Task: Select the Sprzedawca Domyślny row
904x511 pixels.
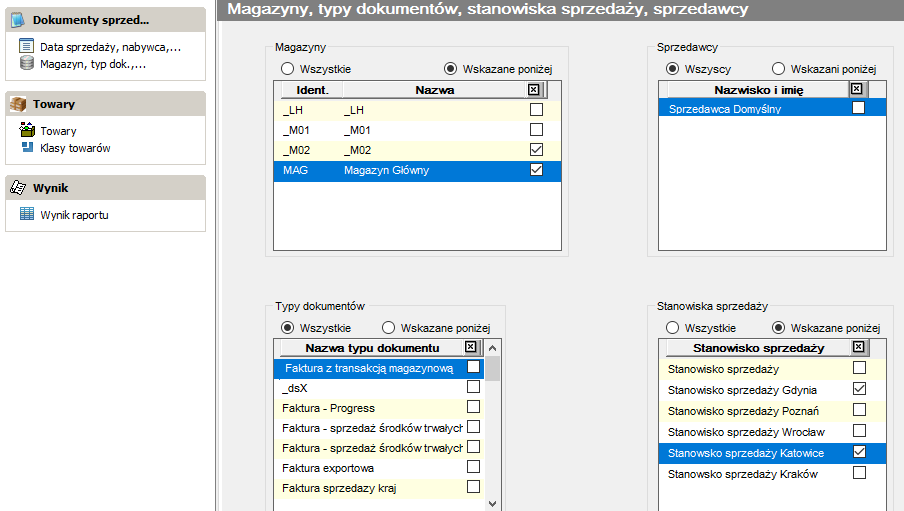Action: pos(772,108)
